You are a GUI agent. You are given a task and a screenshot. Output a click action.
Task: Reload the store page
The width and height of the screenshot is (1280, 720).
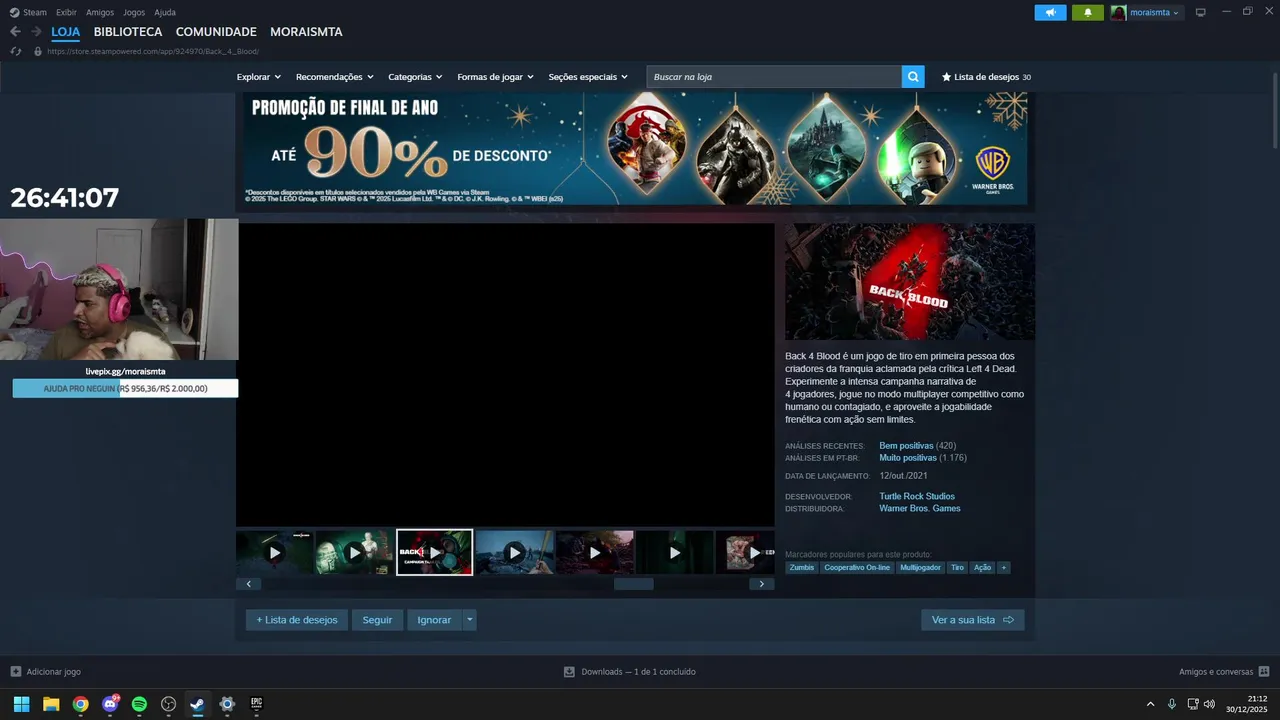click(16, 51)
